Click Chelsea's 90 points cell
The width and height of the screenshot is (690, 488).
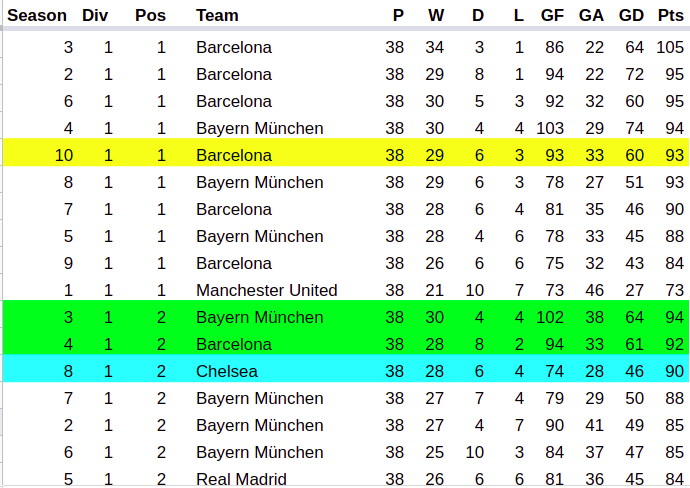pos(673,371)
